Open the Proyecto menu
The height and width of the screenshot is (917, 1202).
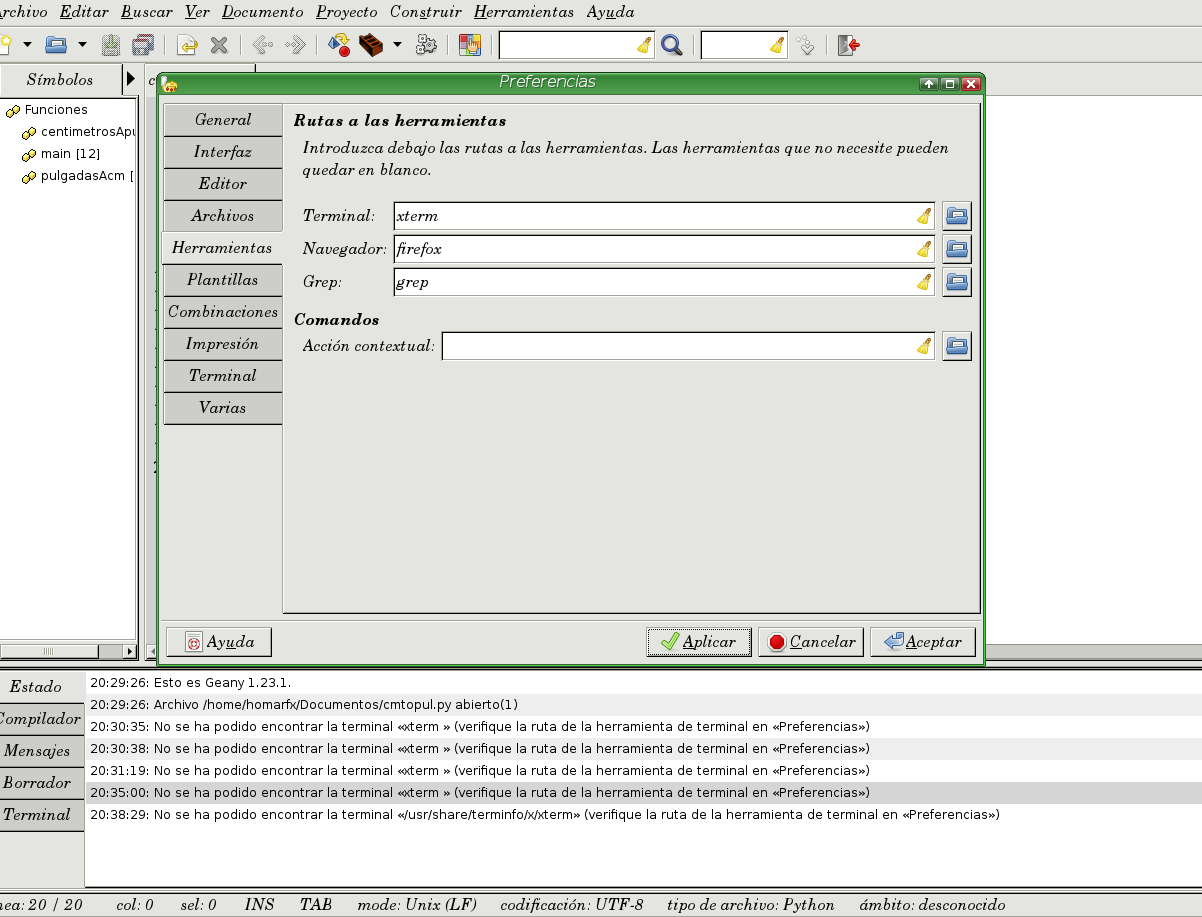click(347, 12)
